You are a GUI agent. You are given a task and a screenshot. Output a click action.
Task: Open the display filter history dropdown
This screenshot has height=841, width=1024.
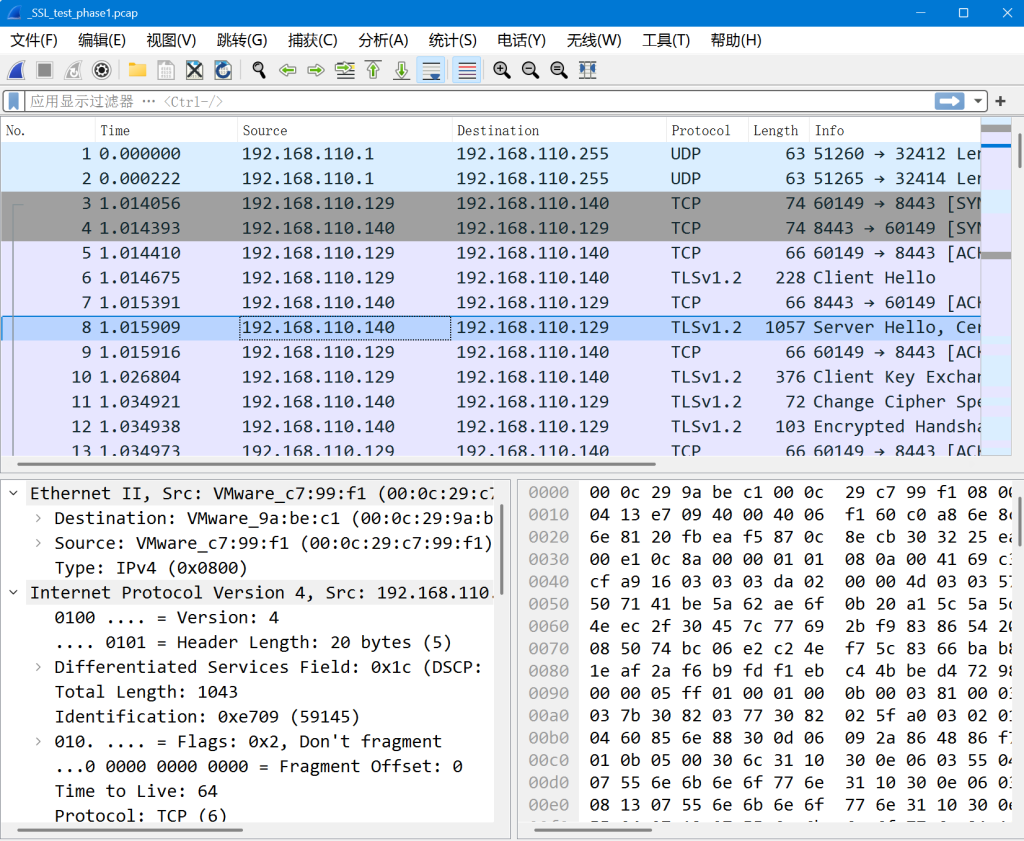coord(977,101)
